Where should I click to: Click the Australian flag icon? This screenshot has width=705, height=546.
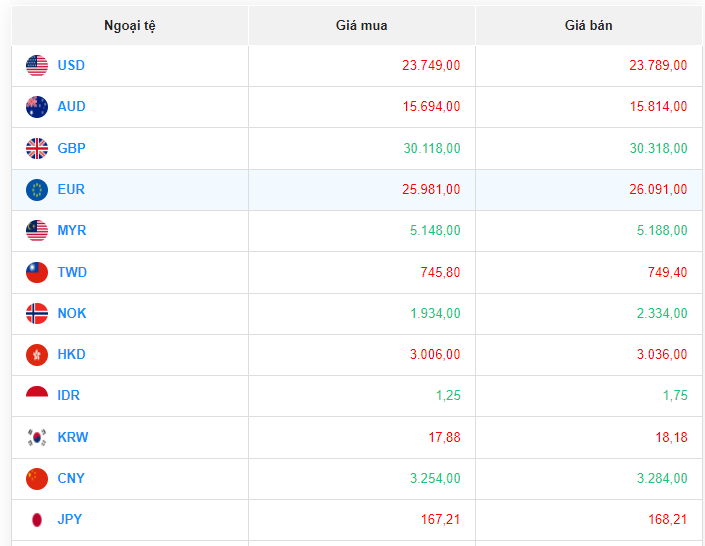37,107
